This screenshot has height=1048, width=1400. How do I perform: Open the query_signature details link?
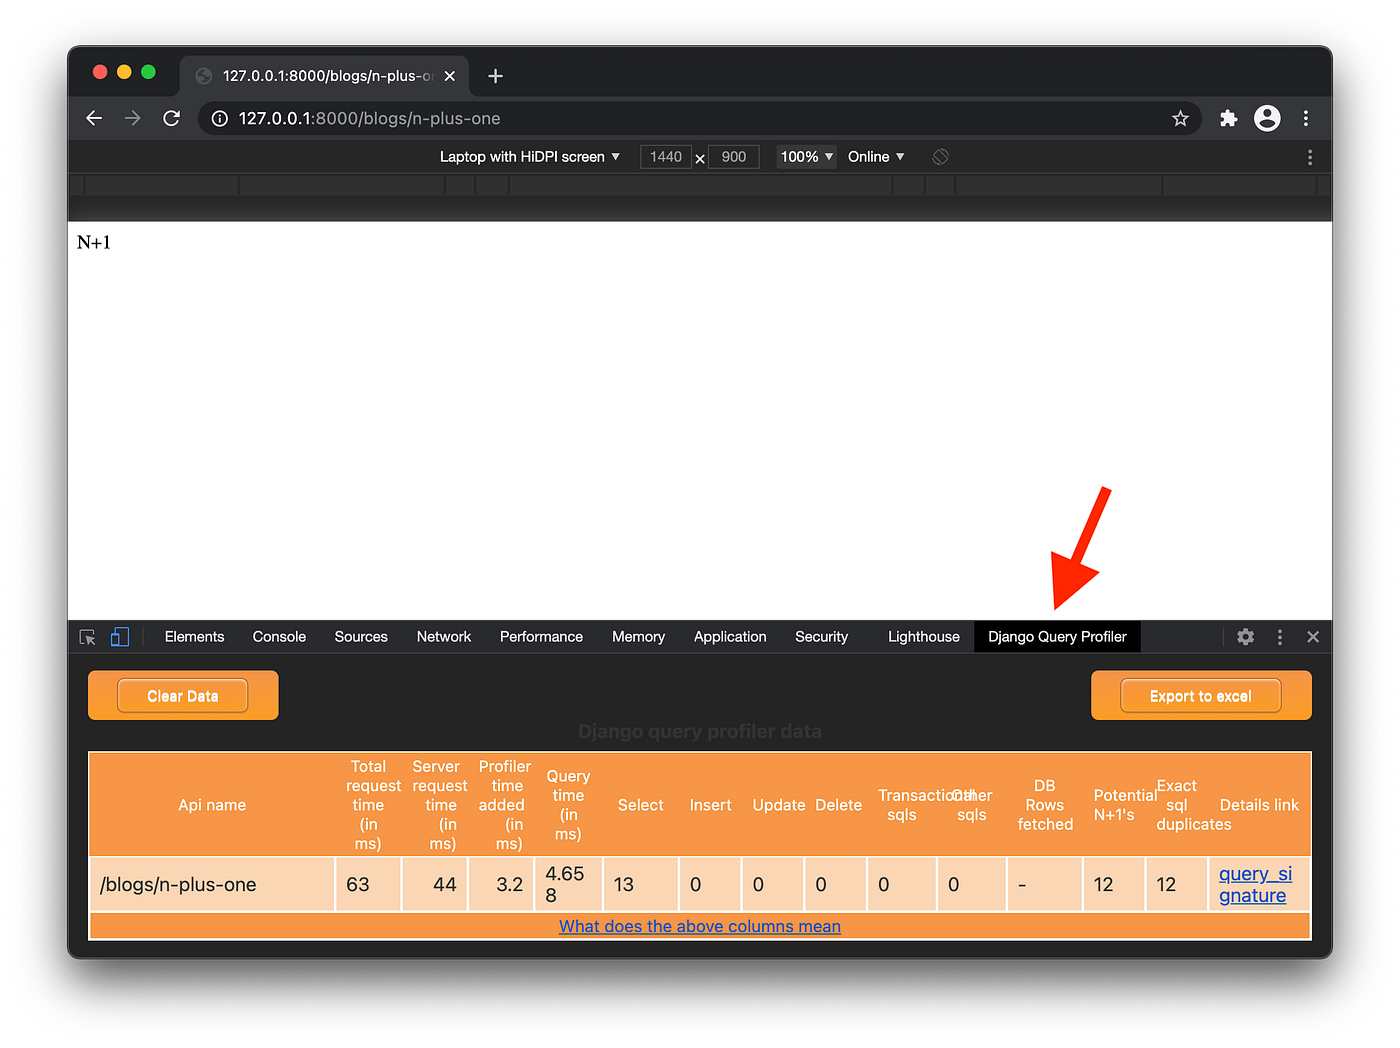1255,885
